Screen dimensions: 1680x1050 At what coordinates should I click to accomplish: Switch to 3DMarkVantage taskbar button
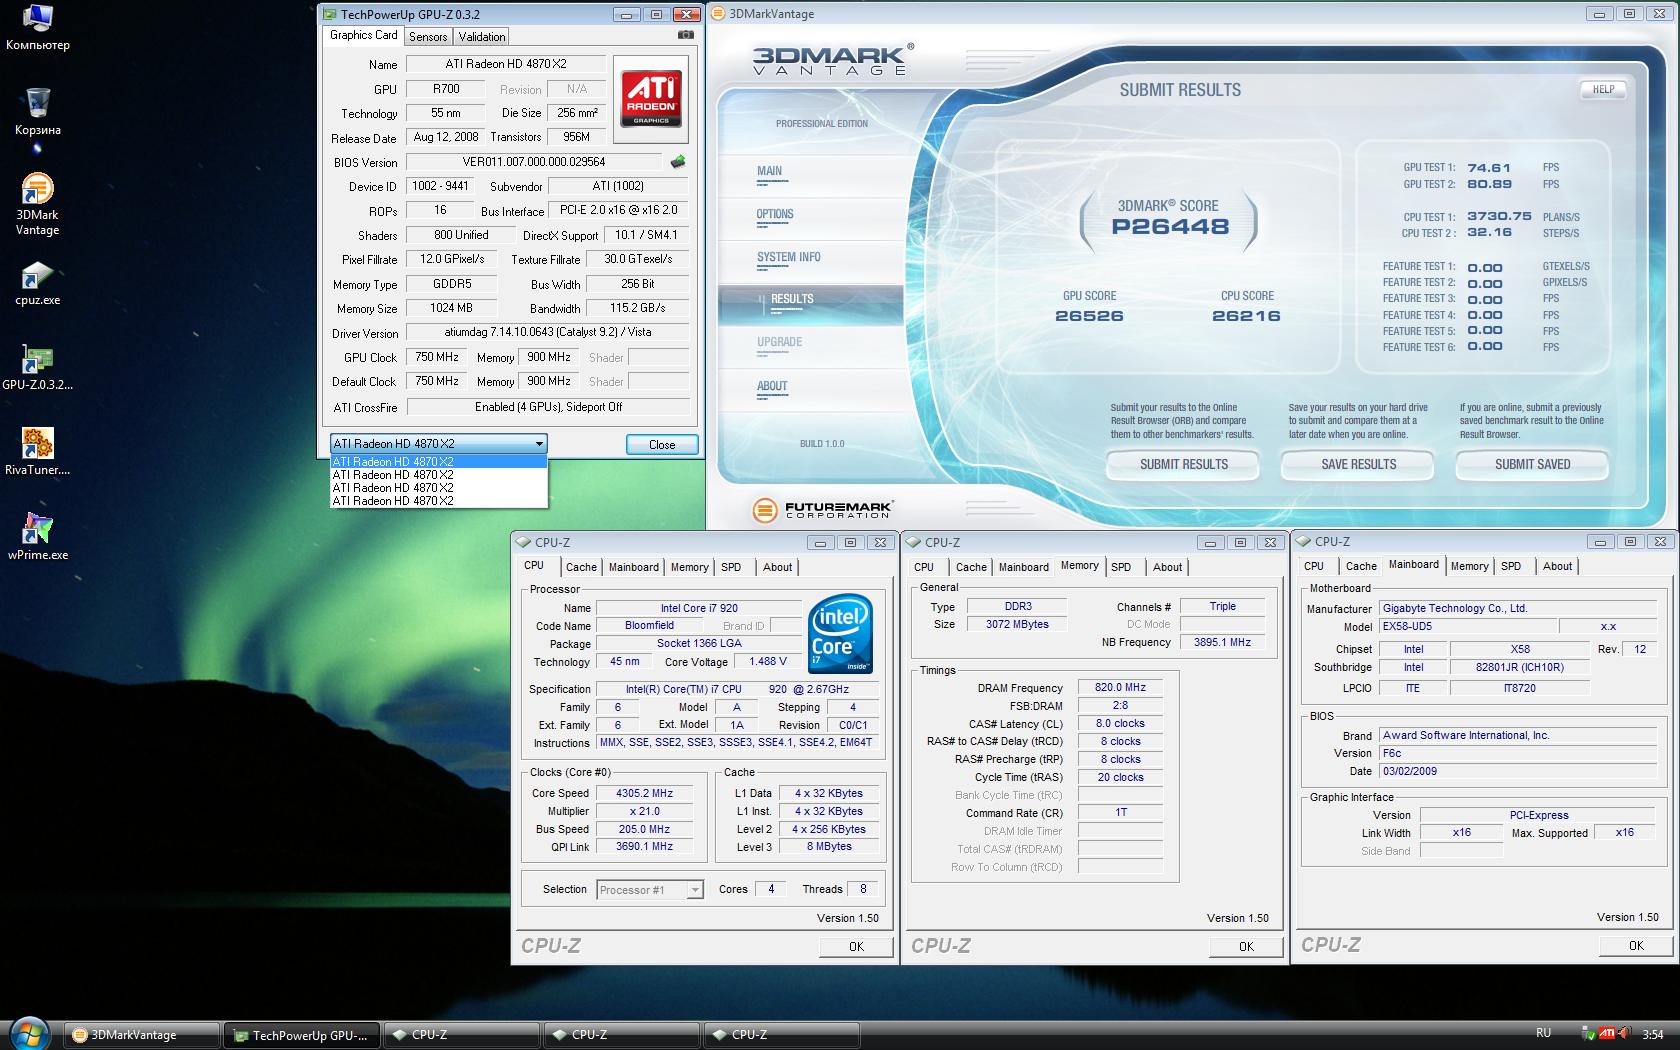[142, 1035]
